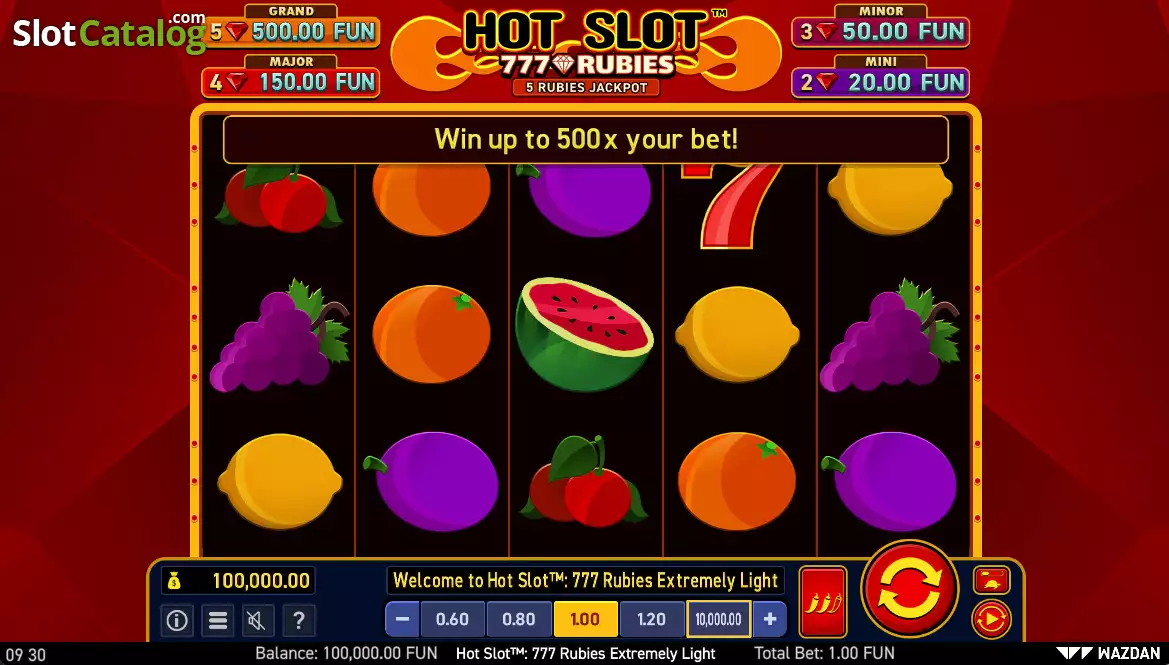Choose the 1.00 bet value
This screenshot has height=665, width=1169.
tap(585, 620)
